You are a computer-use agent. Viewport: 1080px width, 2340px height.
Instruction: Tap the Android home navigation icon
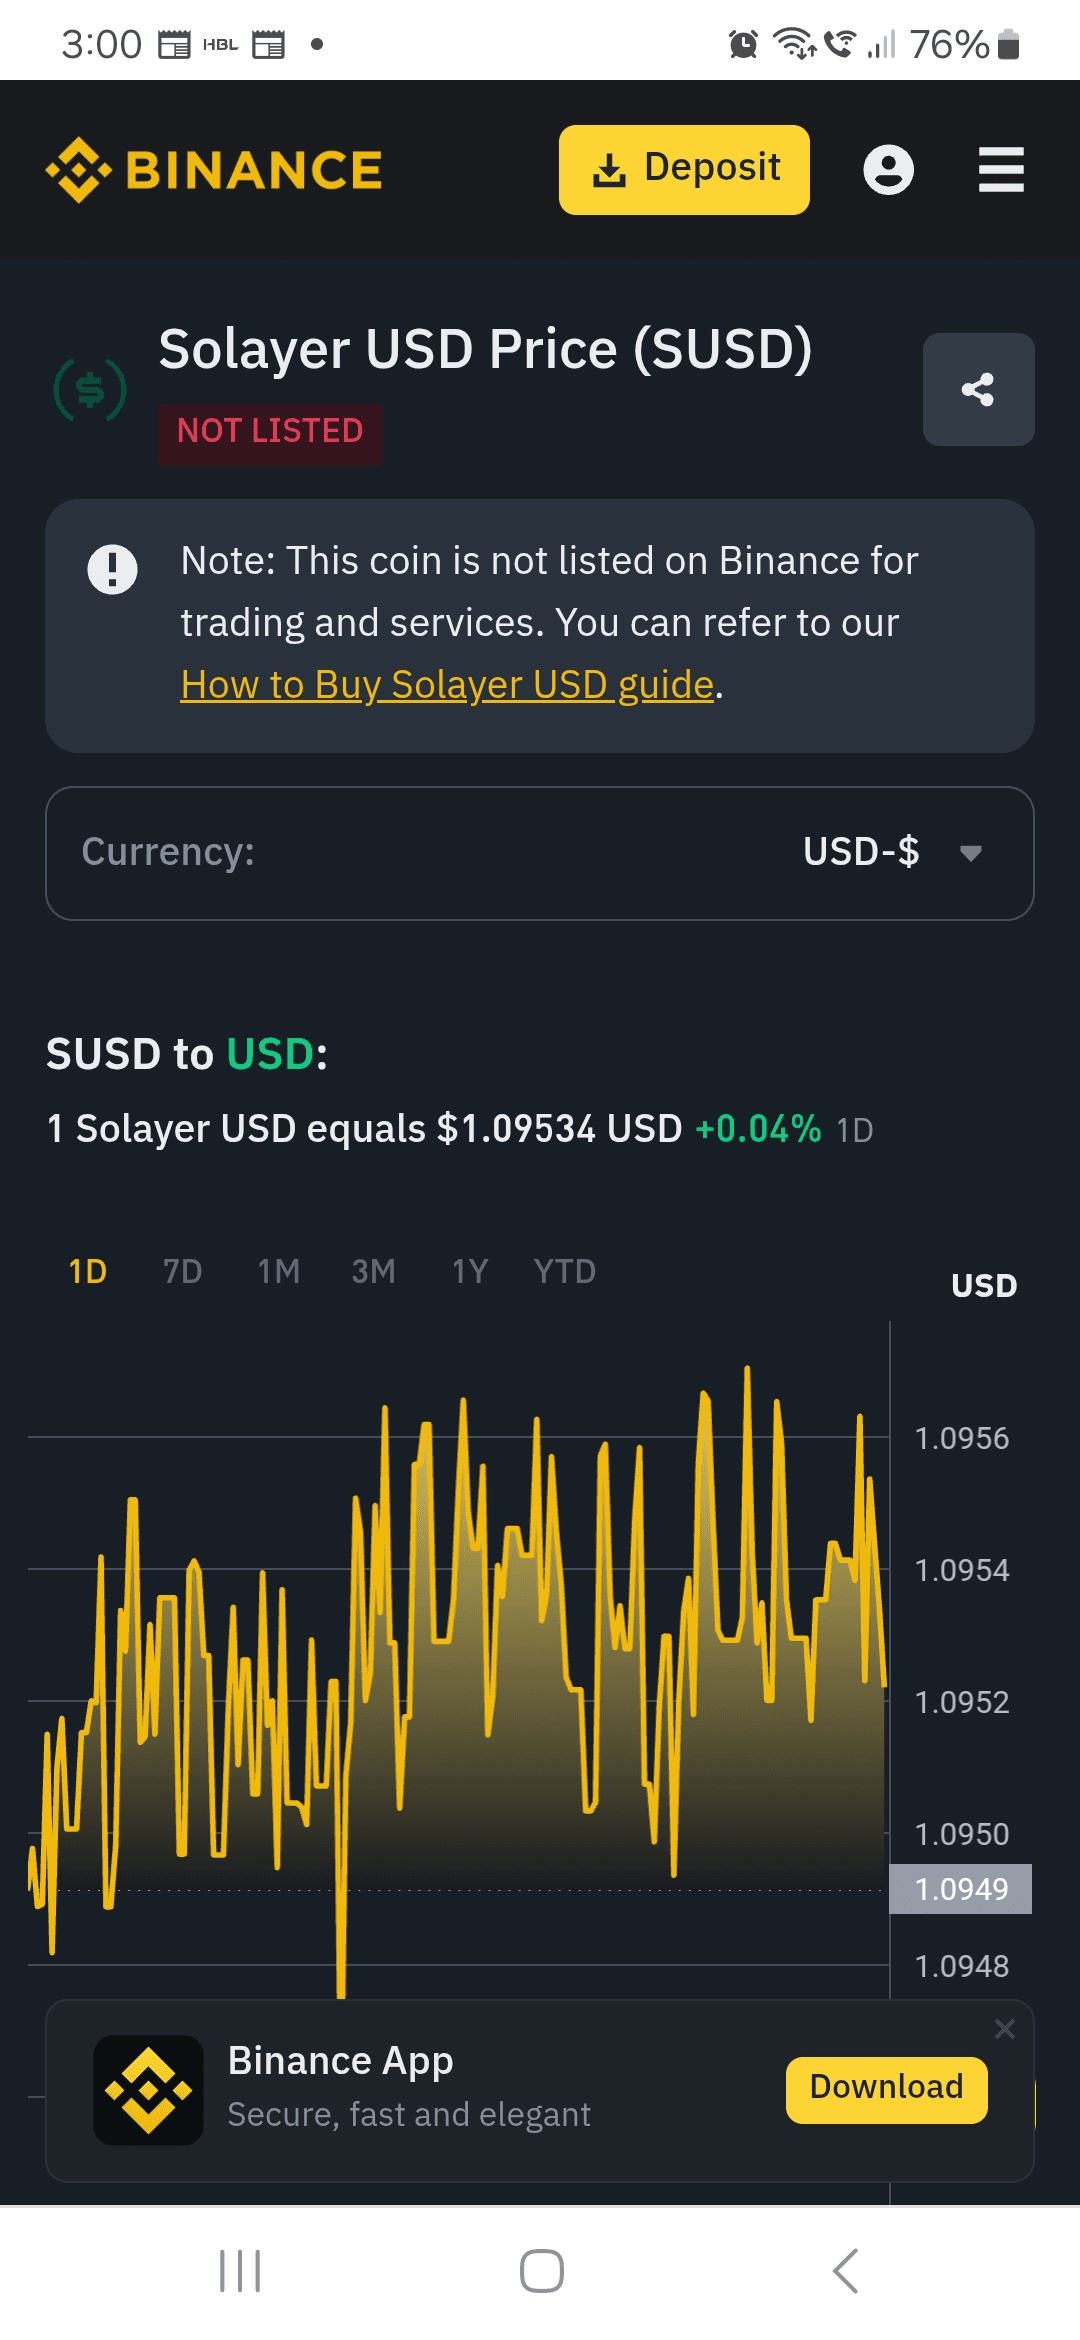(541, 2271)
